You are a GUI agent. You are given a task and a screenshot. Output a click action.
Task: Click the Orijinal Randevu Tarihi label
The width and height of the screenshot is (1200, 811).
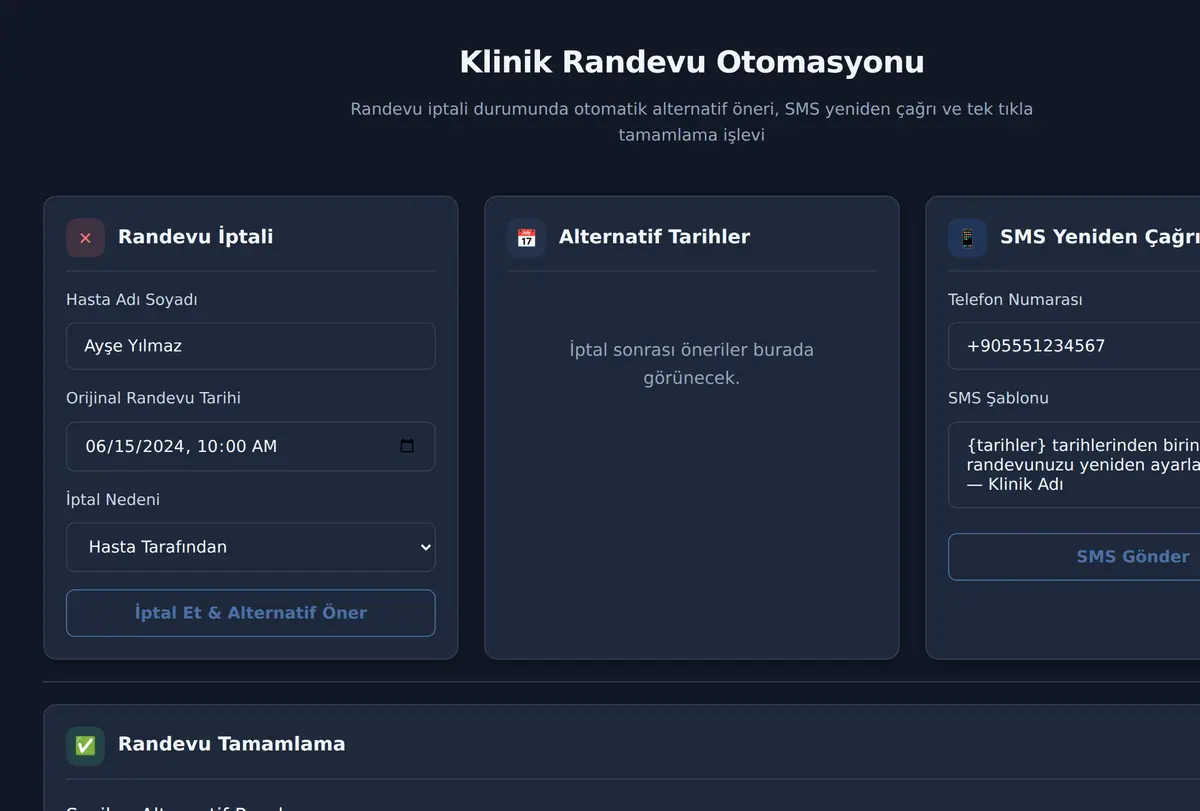tap(153, 398)
